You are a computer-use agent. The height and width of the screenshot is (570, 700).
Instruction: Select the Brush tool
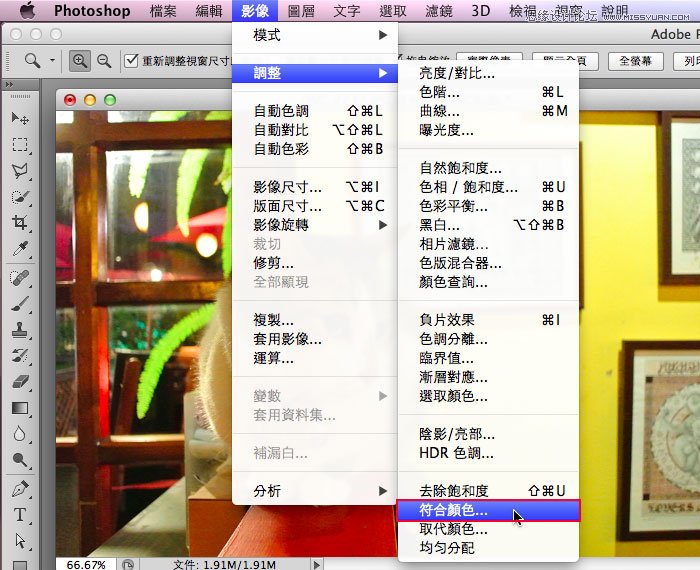click(20, 304)
